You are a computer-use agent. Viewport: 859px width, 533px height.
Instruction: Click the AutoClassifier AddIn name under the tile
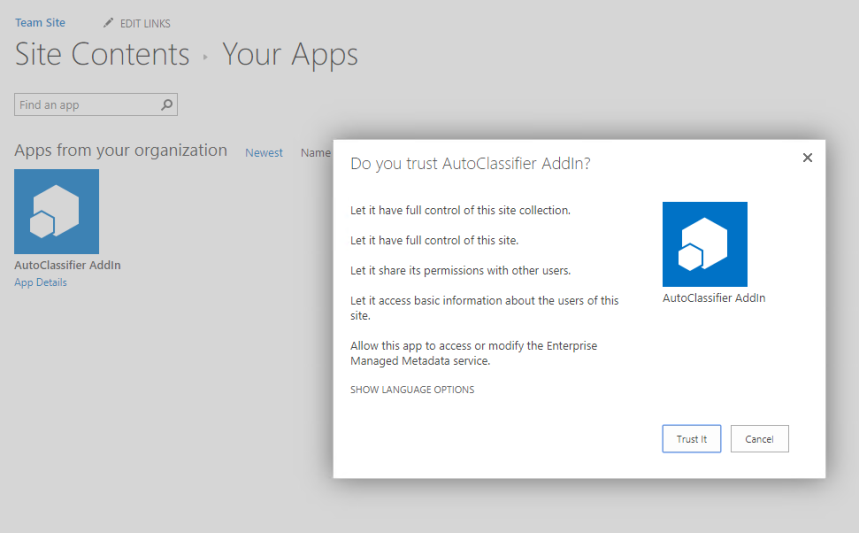coord(67,266)
